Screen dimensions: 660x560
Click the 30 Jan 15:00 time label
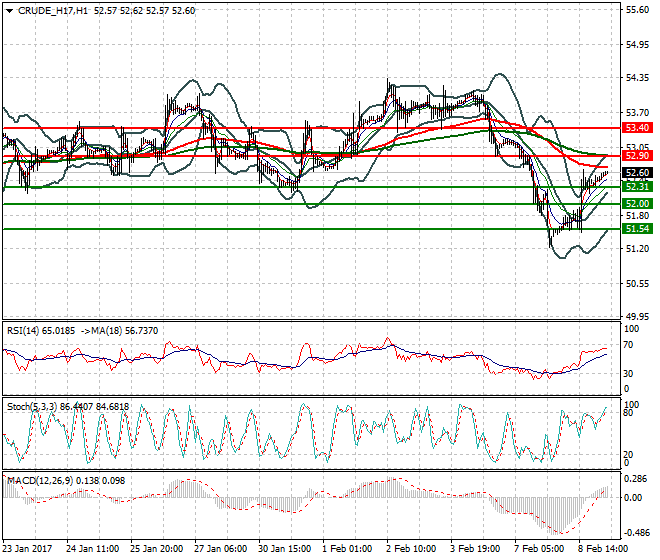coord(285,549)
